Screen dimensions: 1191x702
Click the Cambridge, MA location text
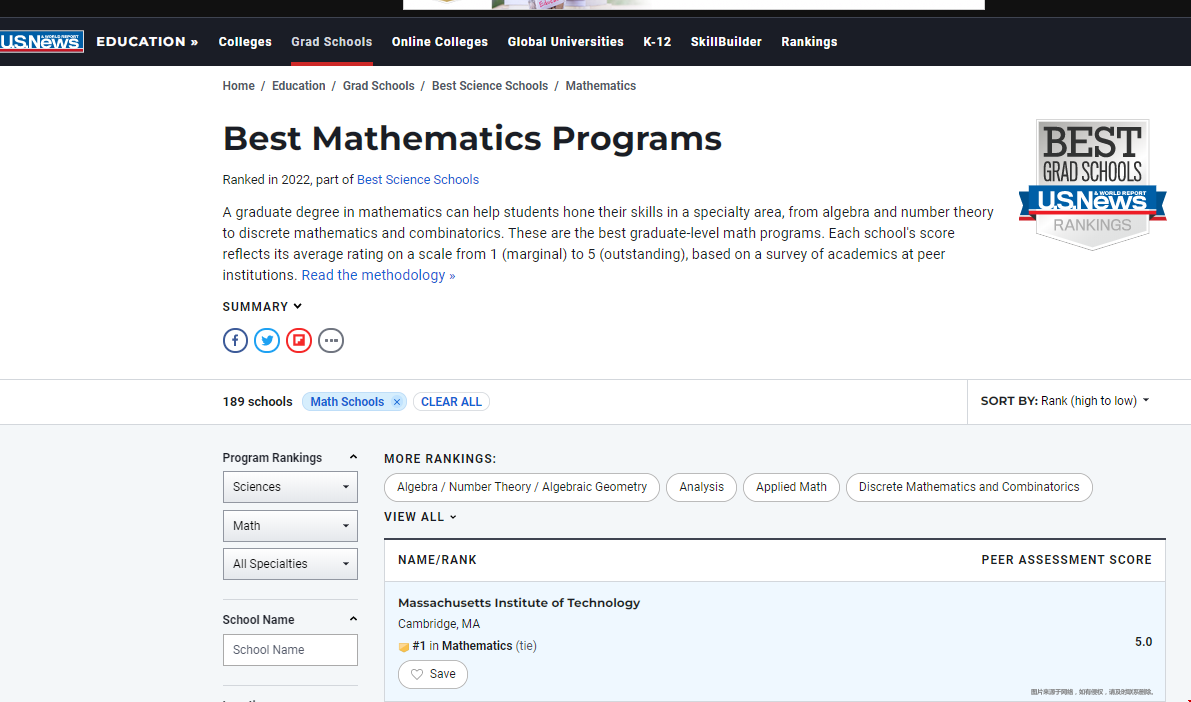coord(439,624)
